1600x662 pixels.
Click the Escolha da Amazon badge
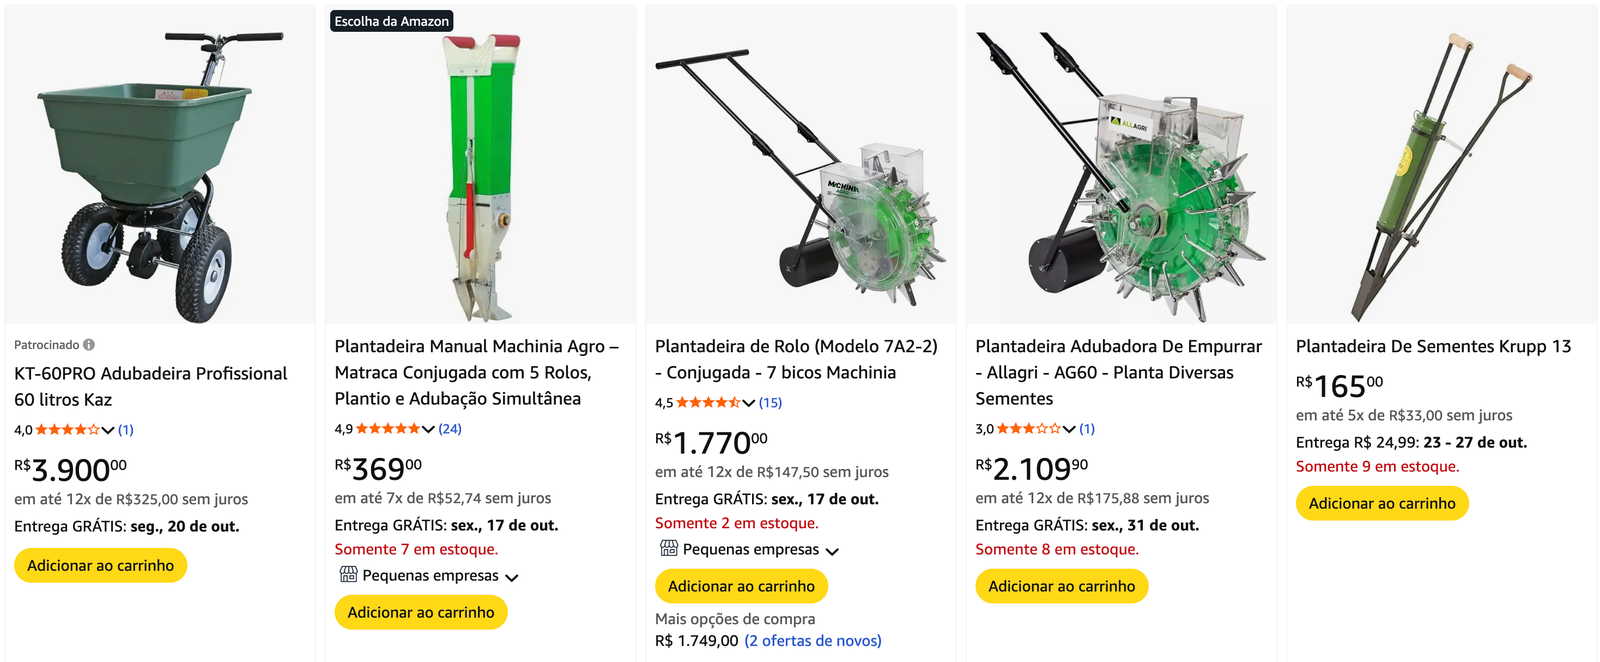(x=391, y=21)
